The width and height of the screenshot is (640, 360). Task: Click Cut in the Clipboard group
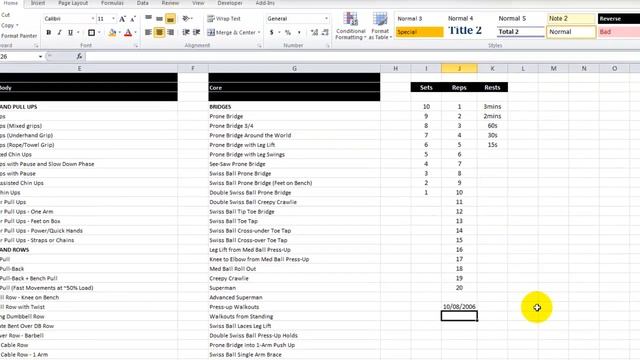[x=6, y=15]
